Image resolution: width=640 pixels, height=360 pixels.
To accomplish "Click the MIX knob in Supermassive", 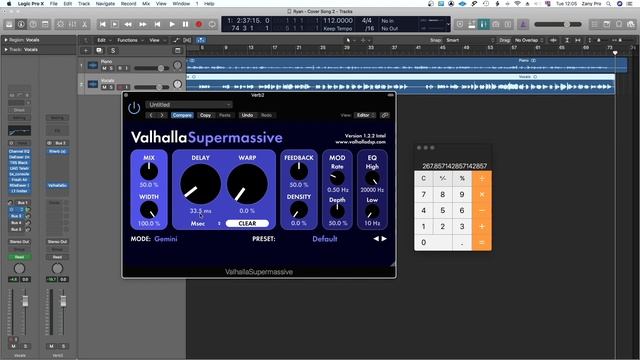I will pyautogui.click(x=149, y=171).
